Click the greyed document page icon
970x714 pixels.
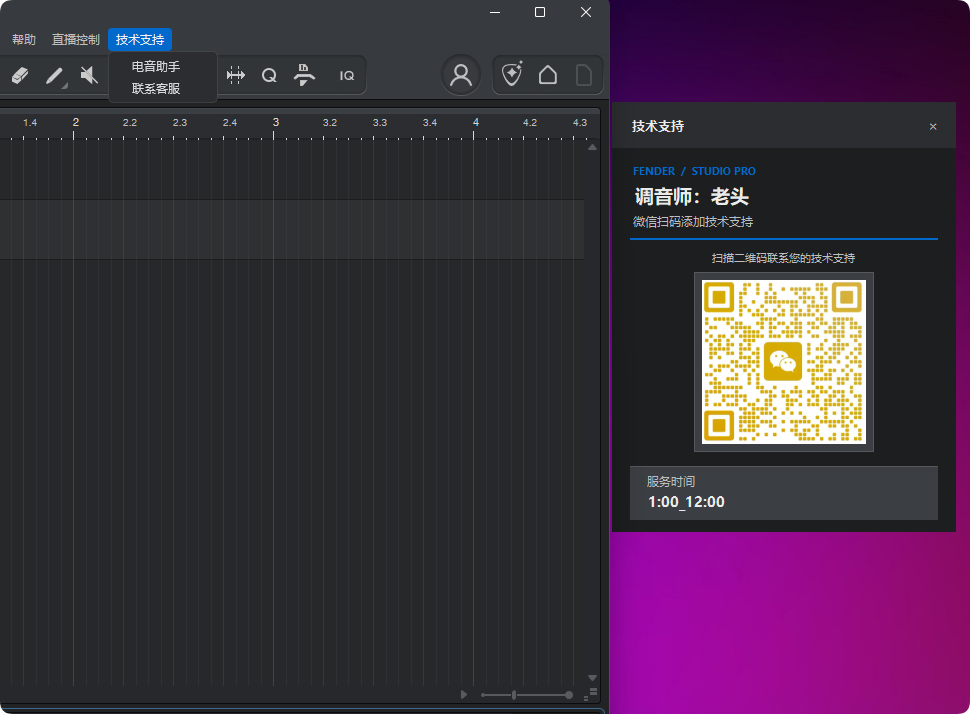(x=583, y=75)
